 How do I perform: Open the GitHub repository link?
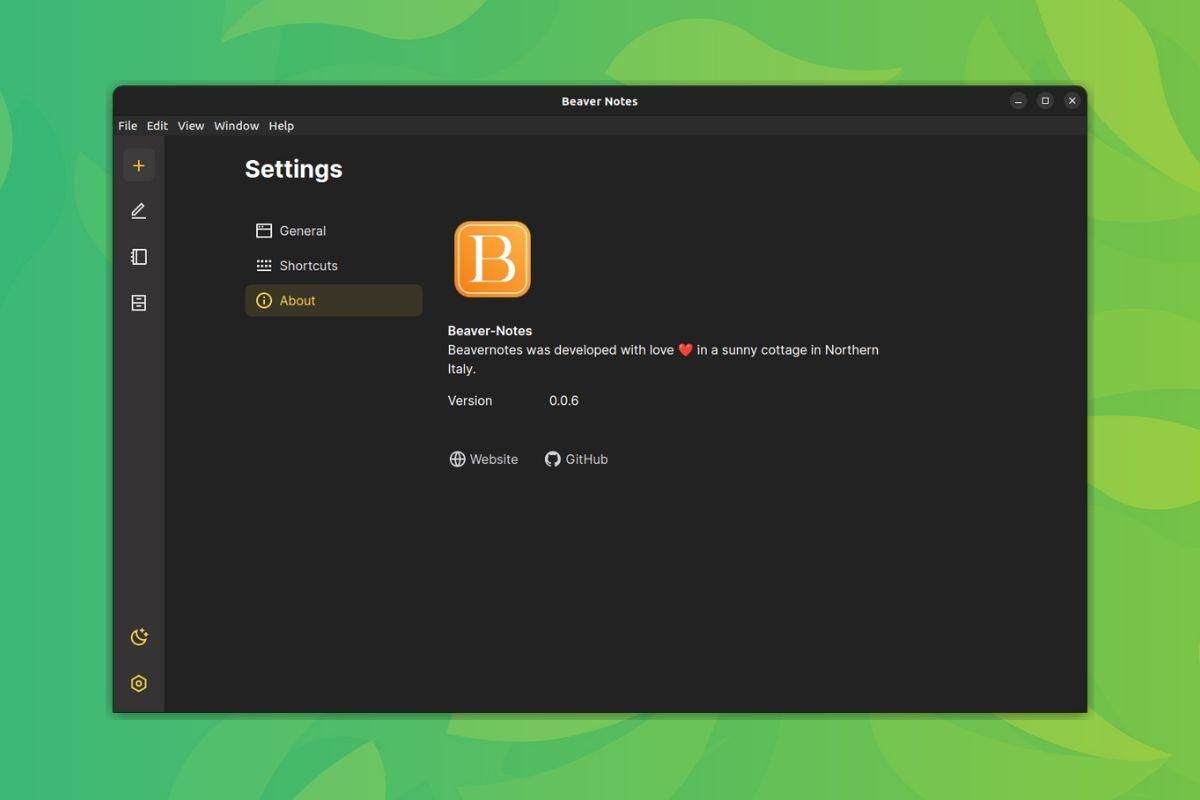[x=585, y=459]
